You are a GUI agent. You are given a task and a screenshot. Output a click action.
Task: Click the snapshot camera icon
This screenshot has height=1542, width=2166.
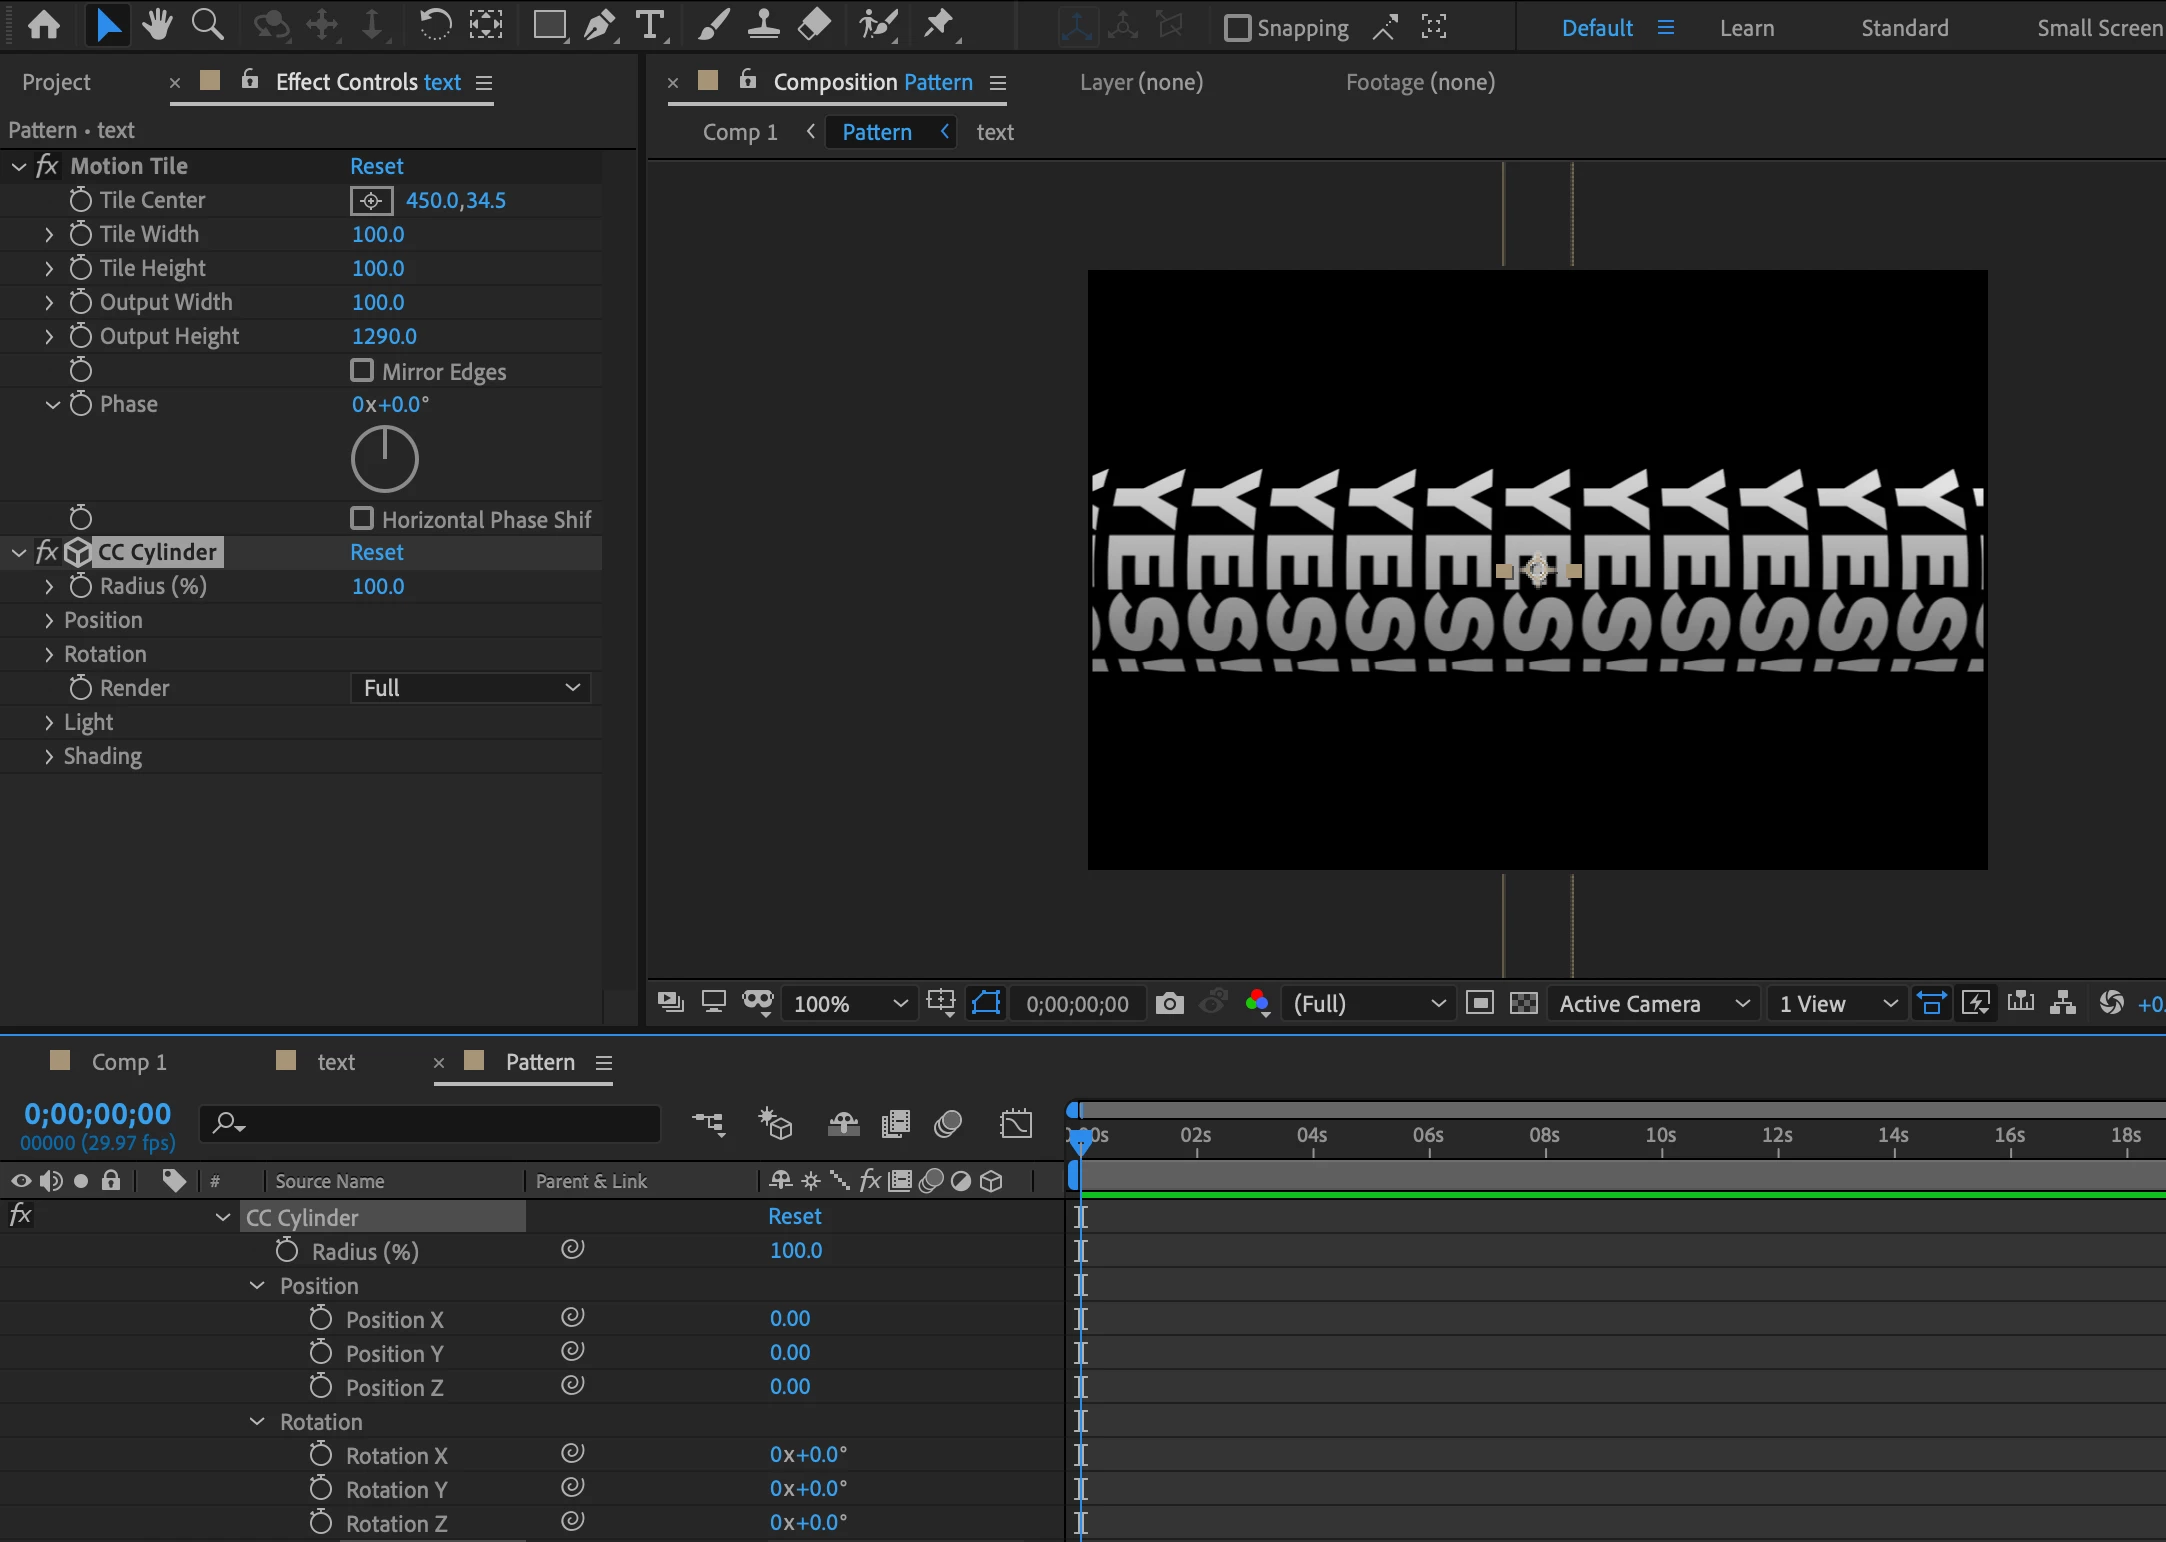1169,1003
